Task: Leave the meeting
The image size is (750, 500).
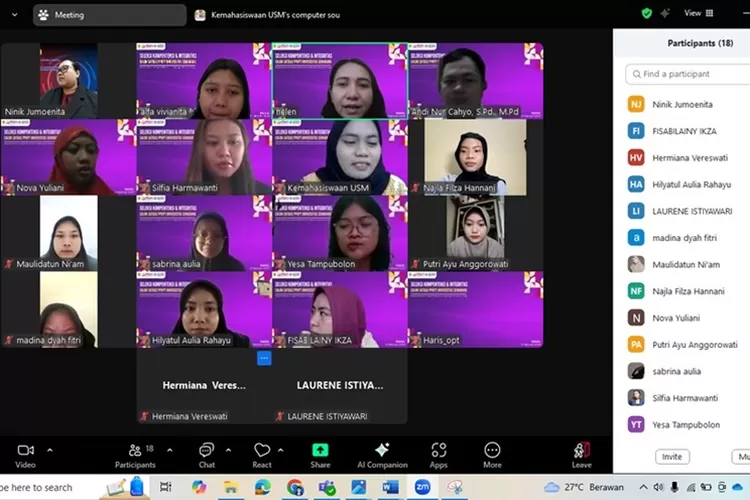Action: pos(582,456)
